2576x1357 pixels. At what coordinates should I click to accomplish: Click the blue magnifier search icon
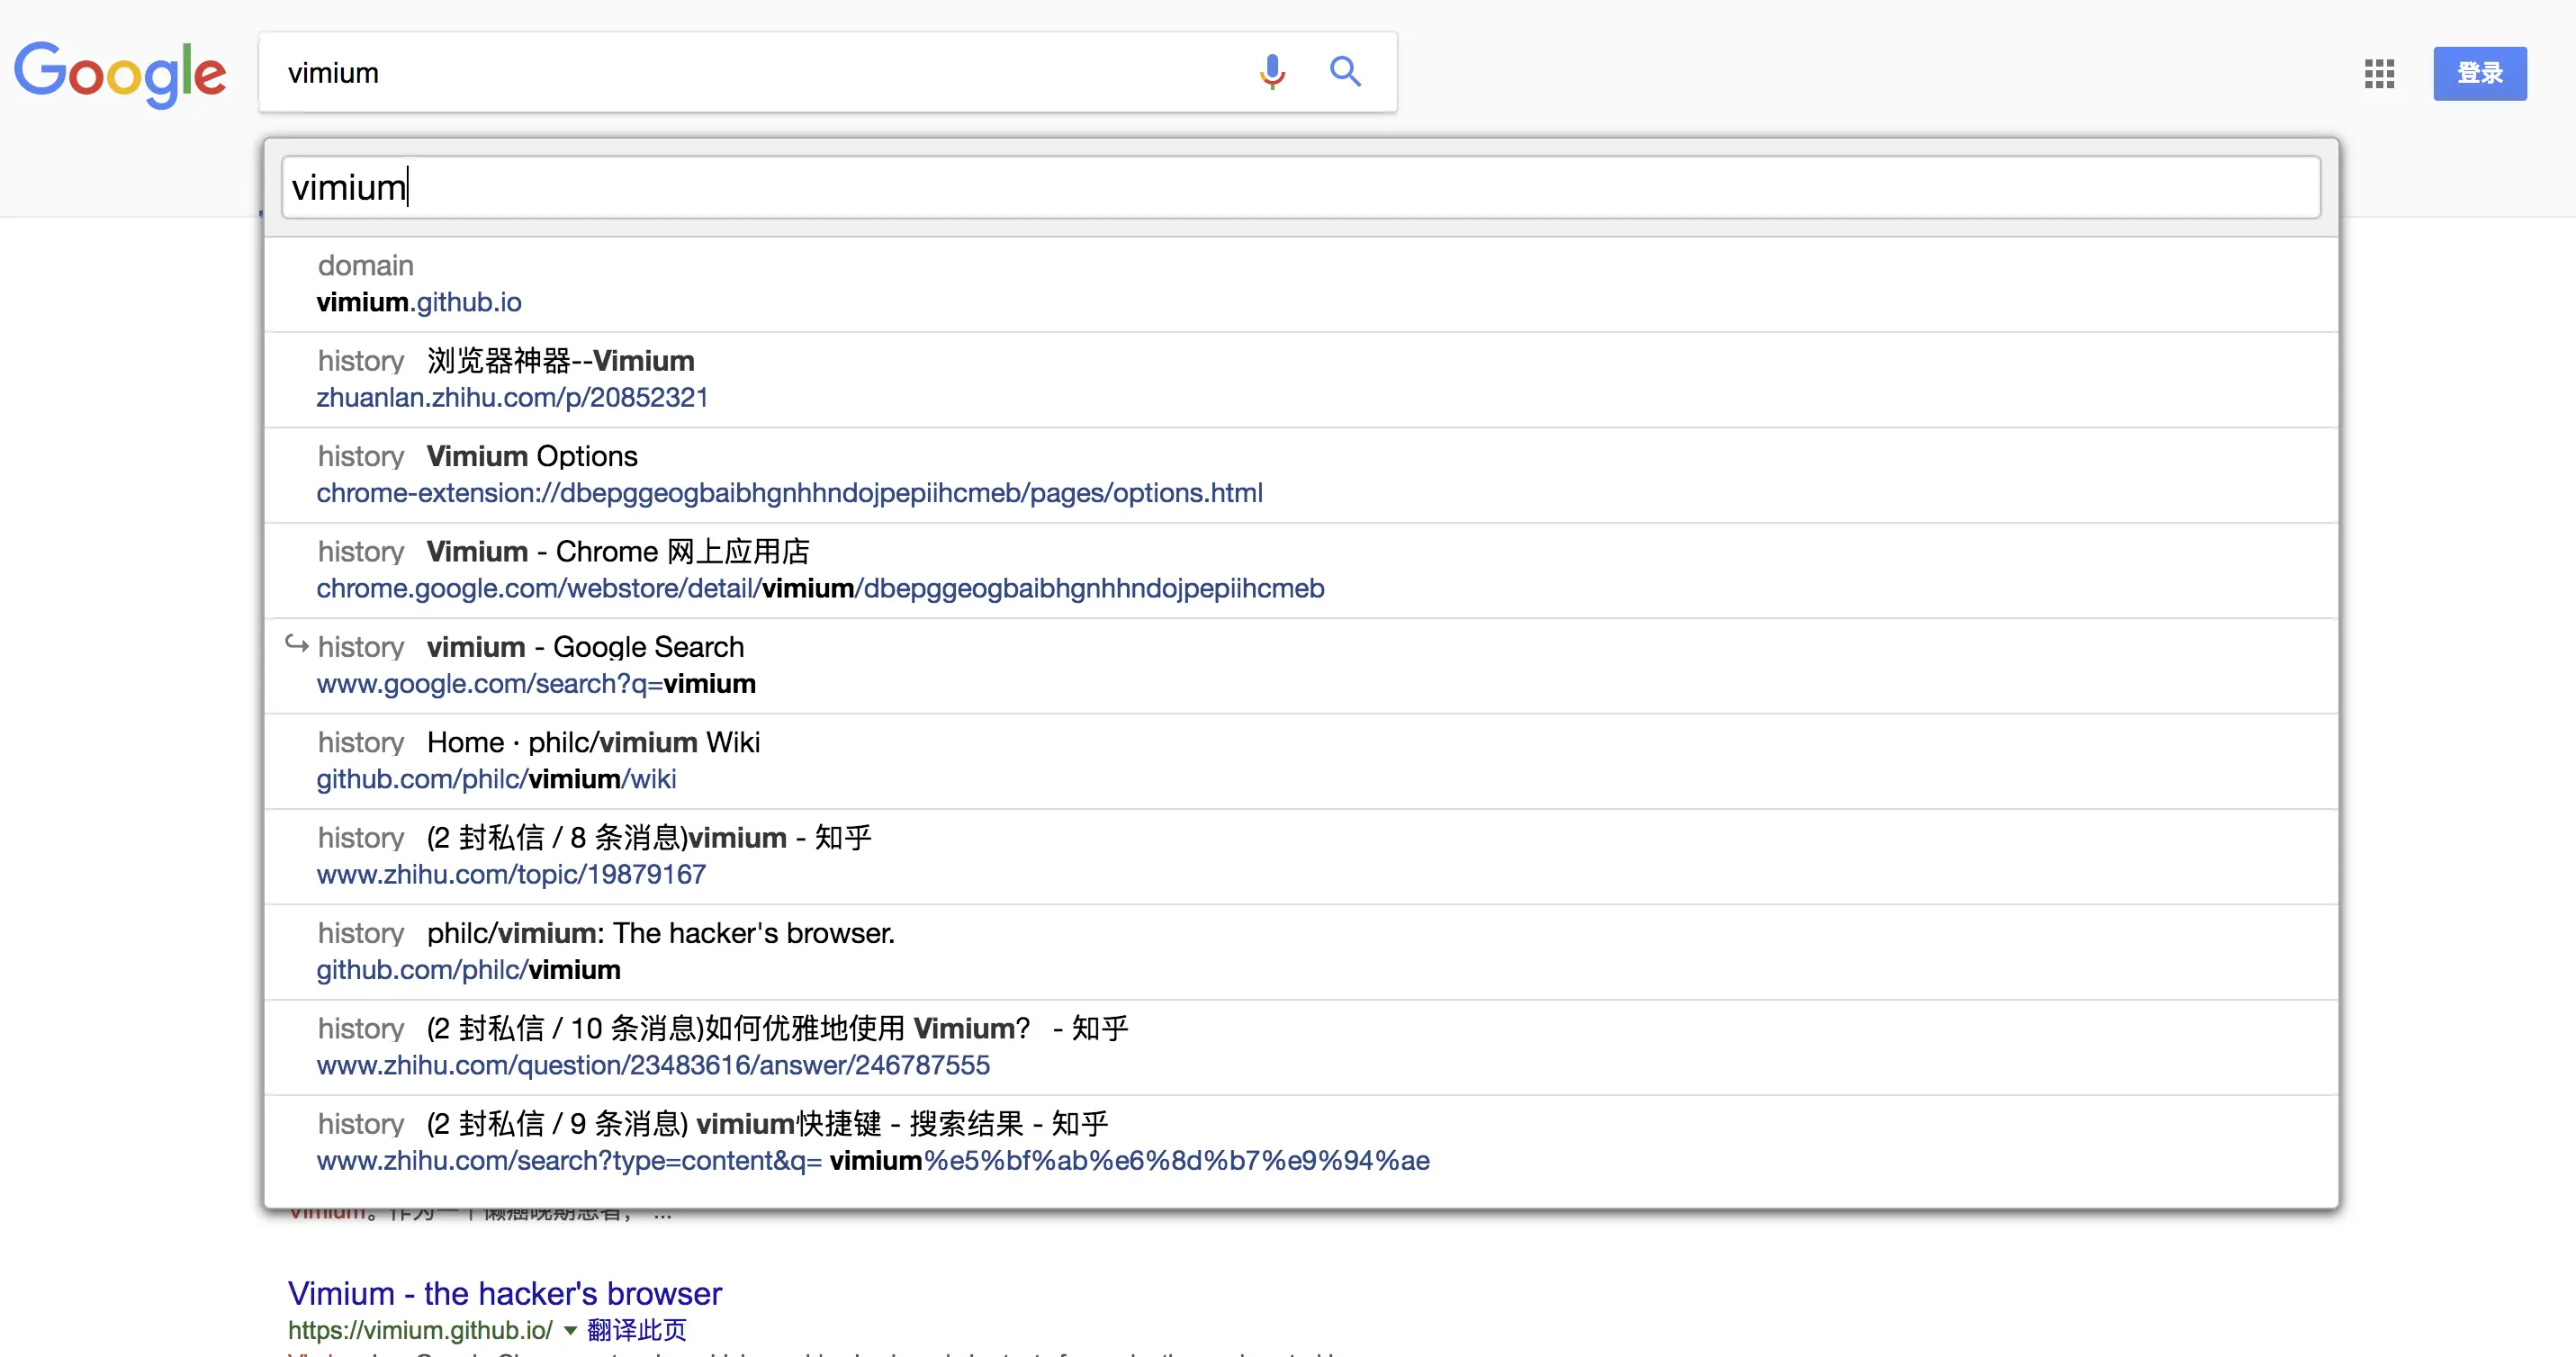(1345, 72)
